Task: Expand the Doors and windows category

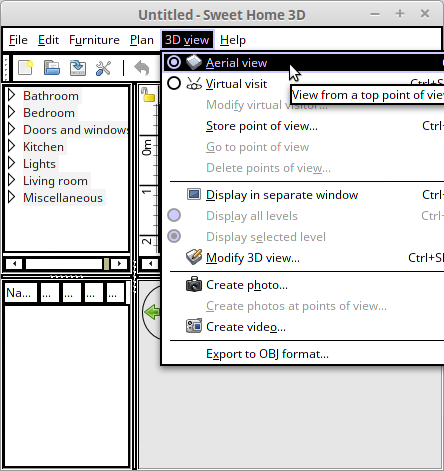Action: point(12,129)
